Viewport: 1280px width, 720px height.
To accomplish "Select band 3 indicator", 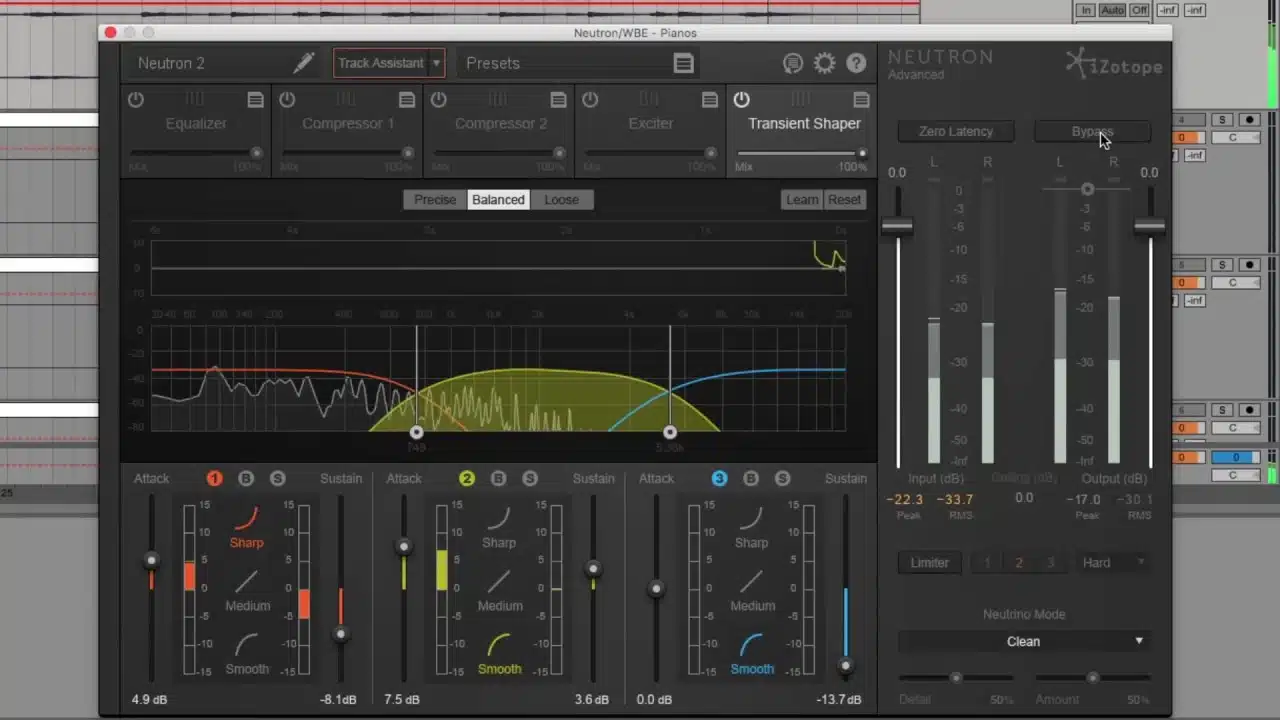I will pos(719,479).
